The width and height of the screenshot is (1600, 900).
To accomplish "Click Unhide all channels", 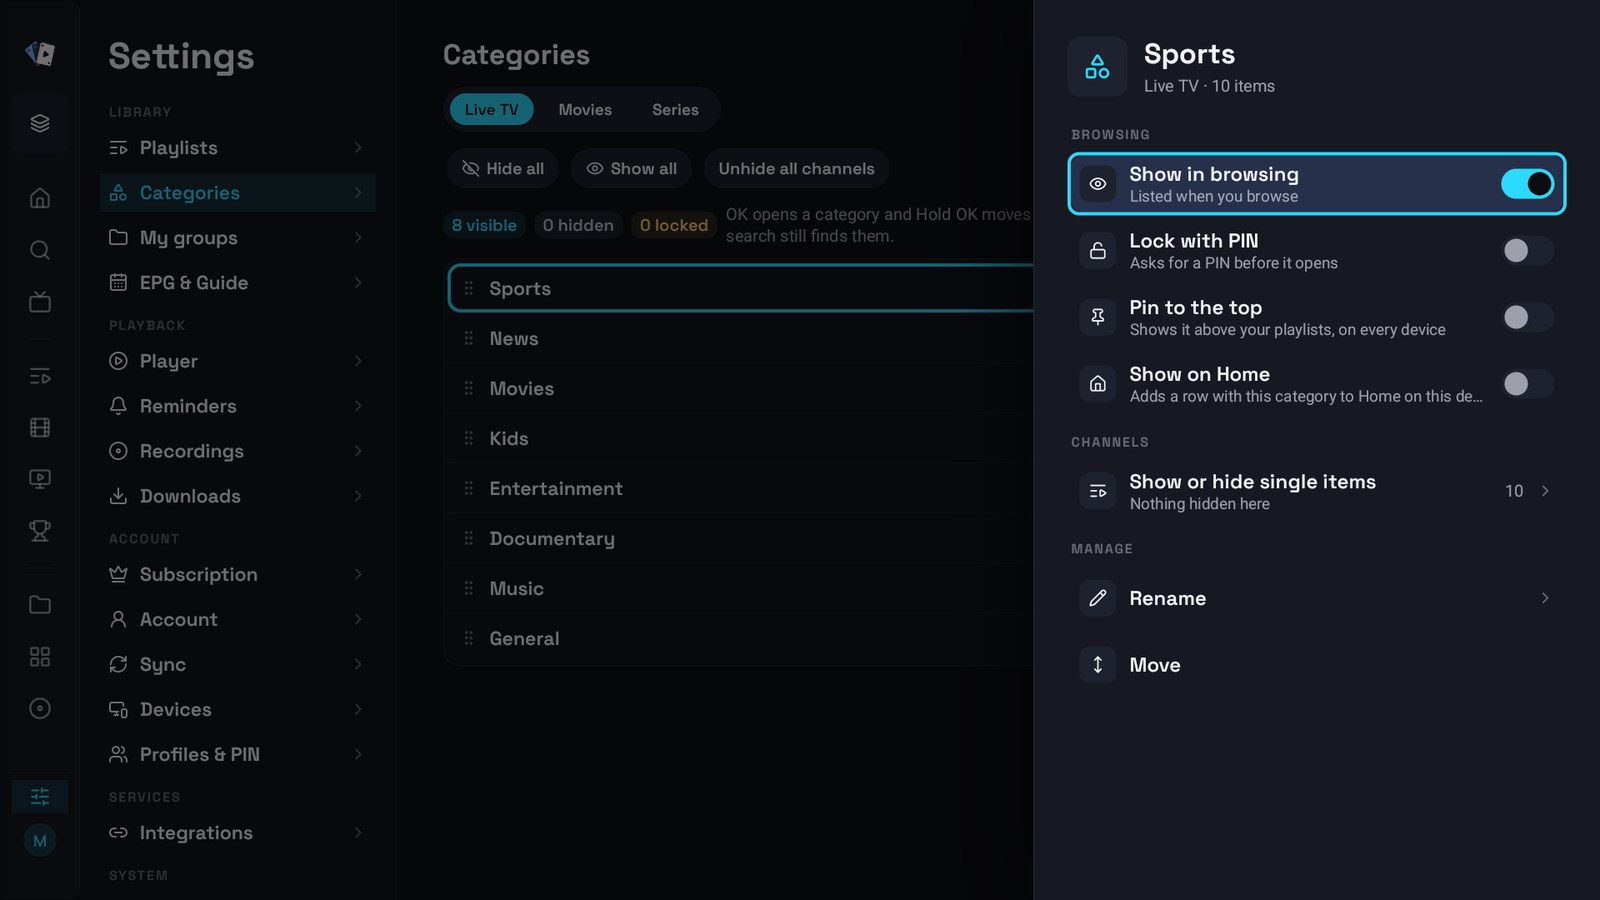I will pos(796,169).
